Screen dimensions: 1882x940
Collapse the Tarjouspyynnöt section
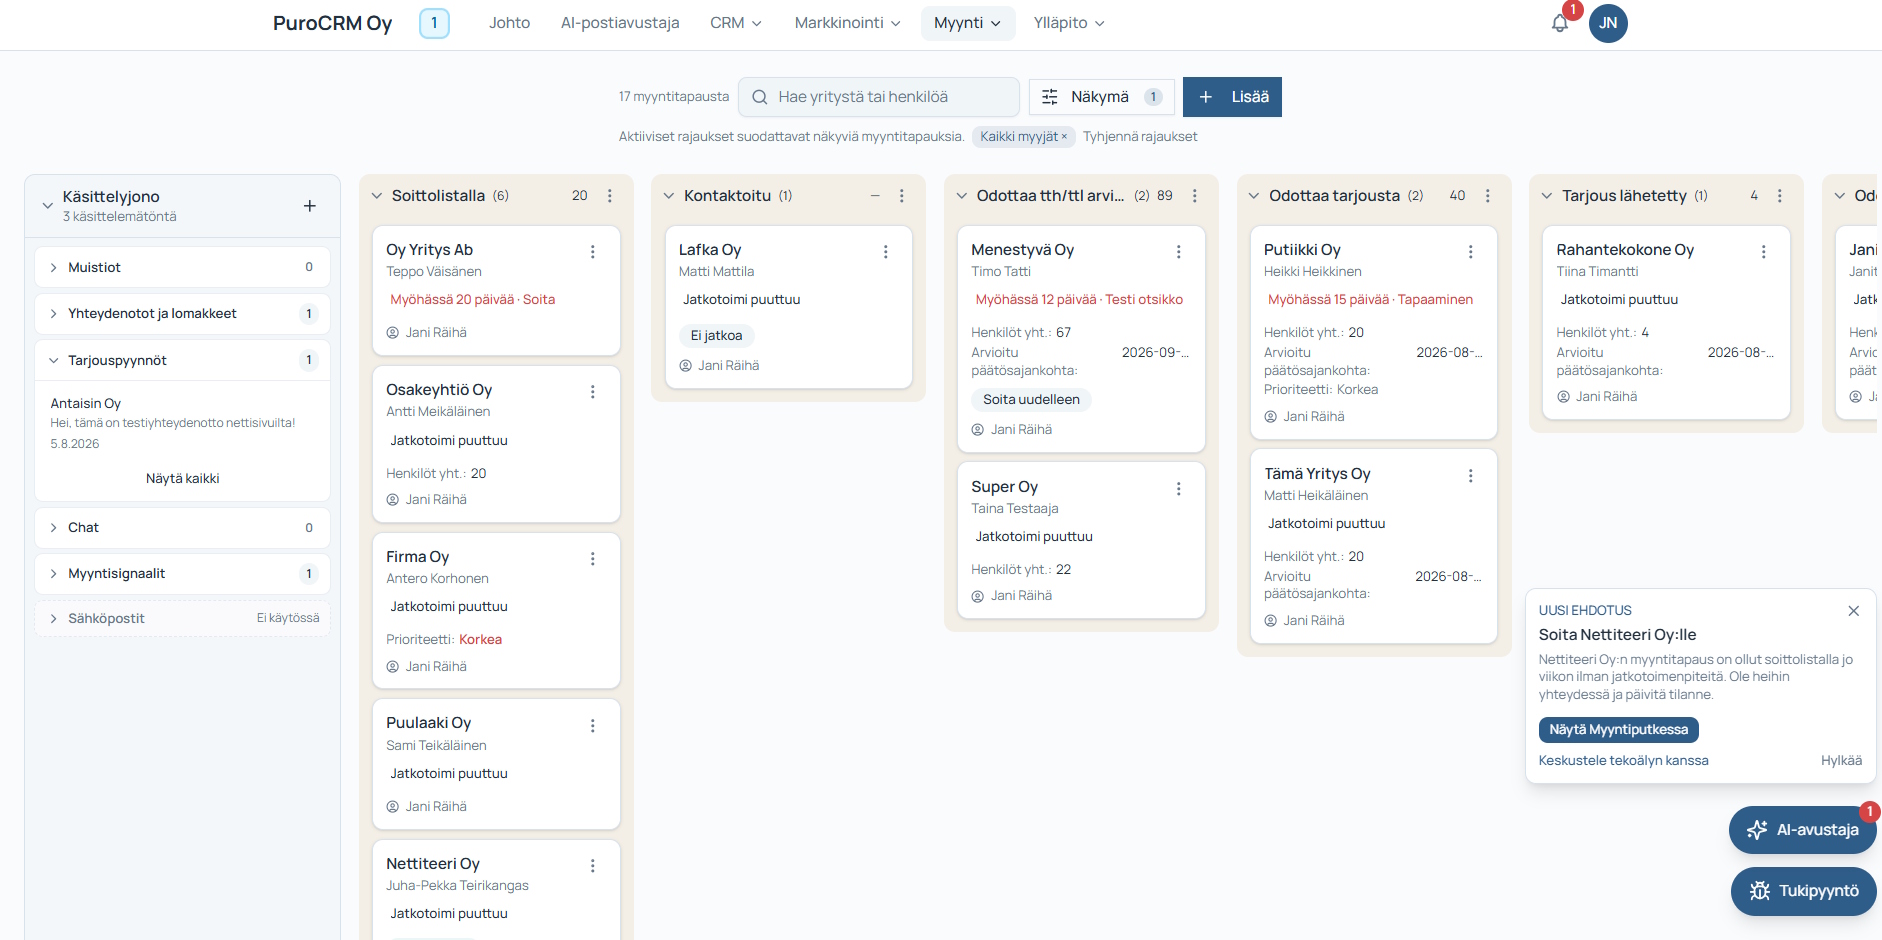[182, 360]
